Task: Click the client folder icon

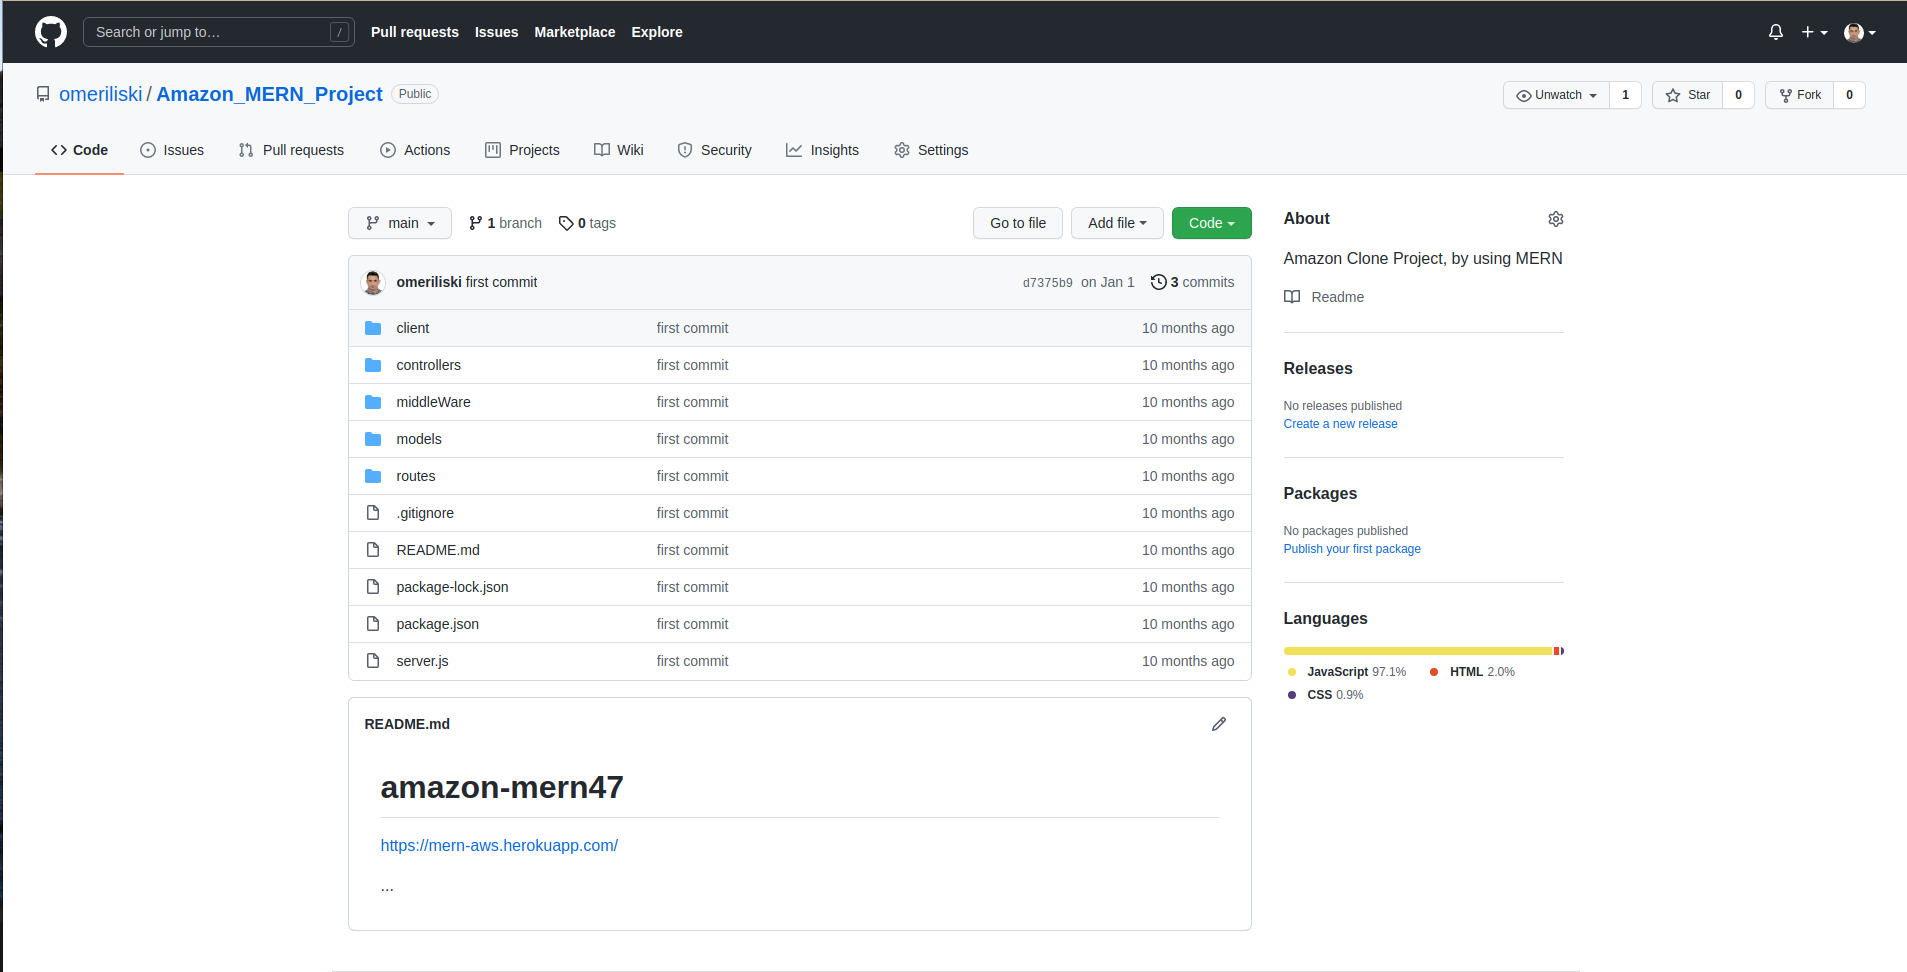Action: pos(373,328)
